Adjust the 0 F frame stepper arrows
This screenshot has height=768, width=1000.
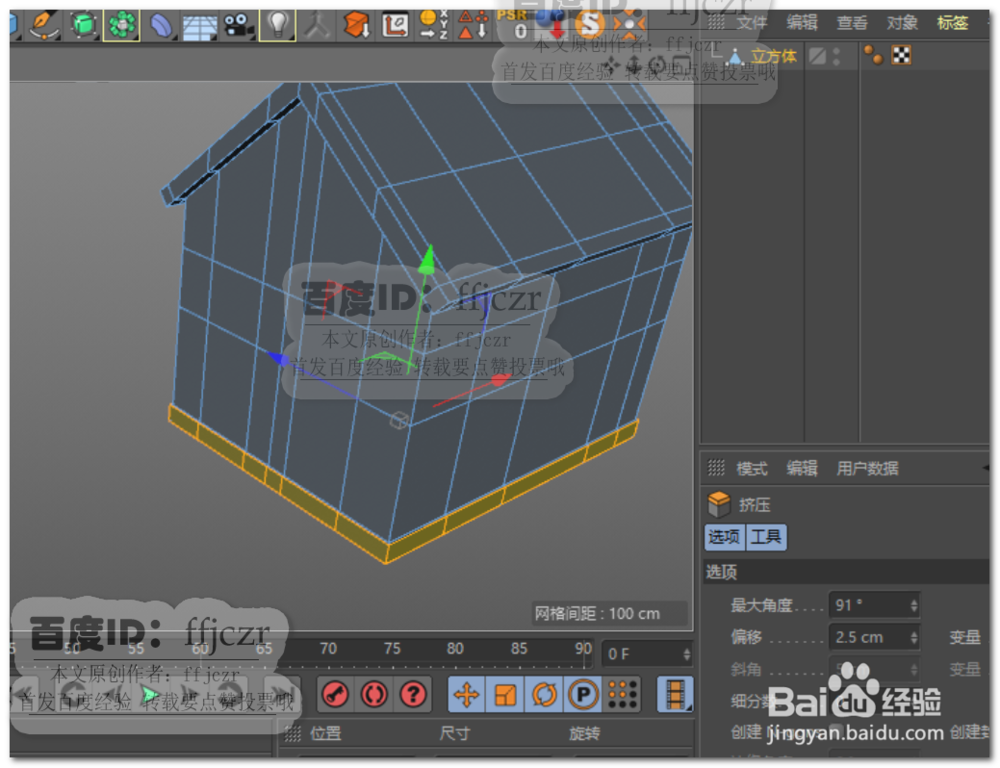pos(686,654)
